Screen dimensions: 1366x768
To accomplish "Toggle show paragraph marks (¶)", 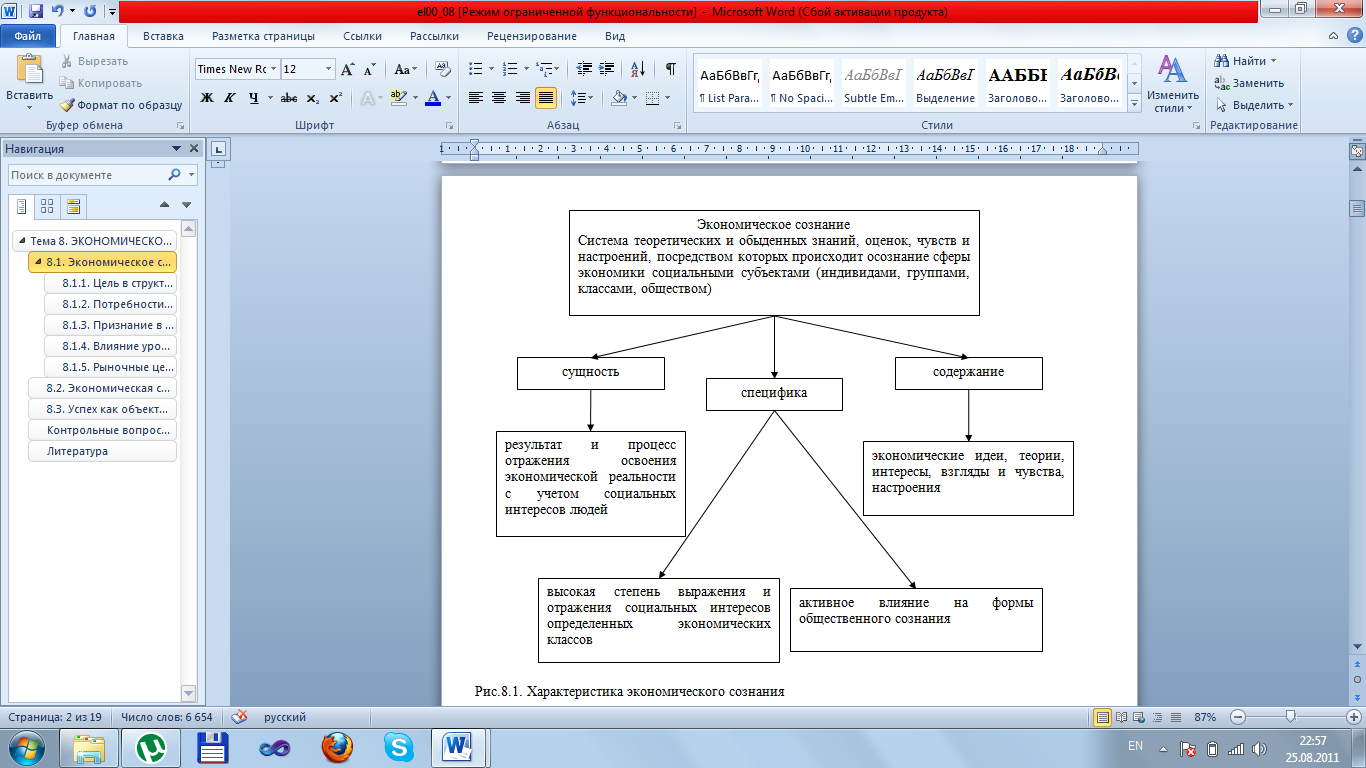I will [x=670, y=69].
